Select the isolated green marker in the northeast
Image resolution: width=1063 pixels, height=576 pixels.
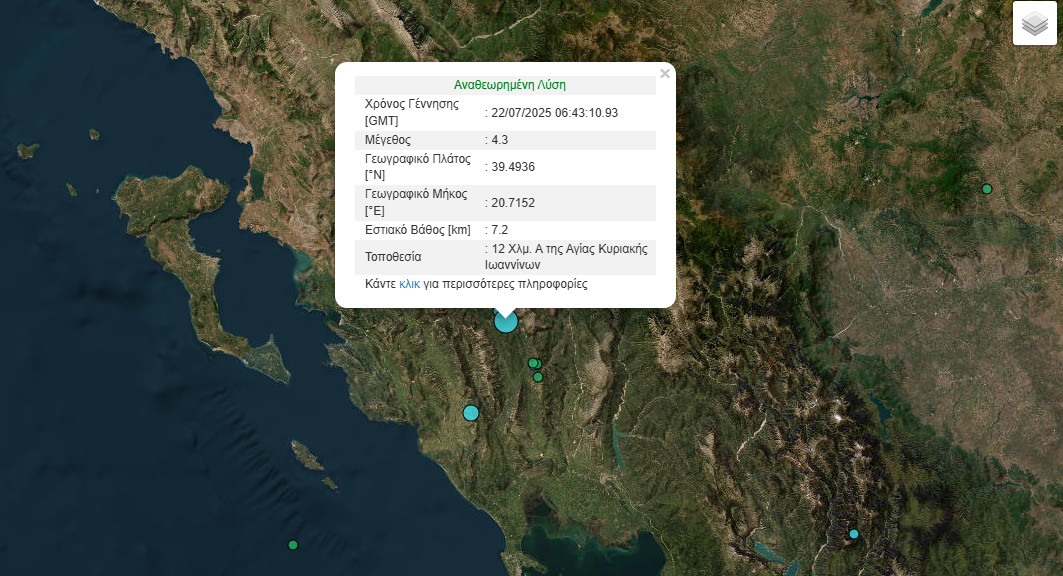click(987, 189)
